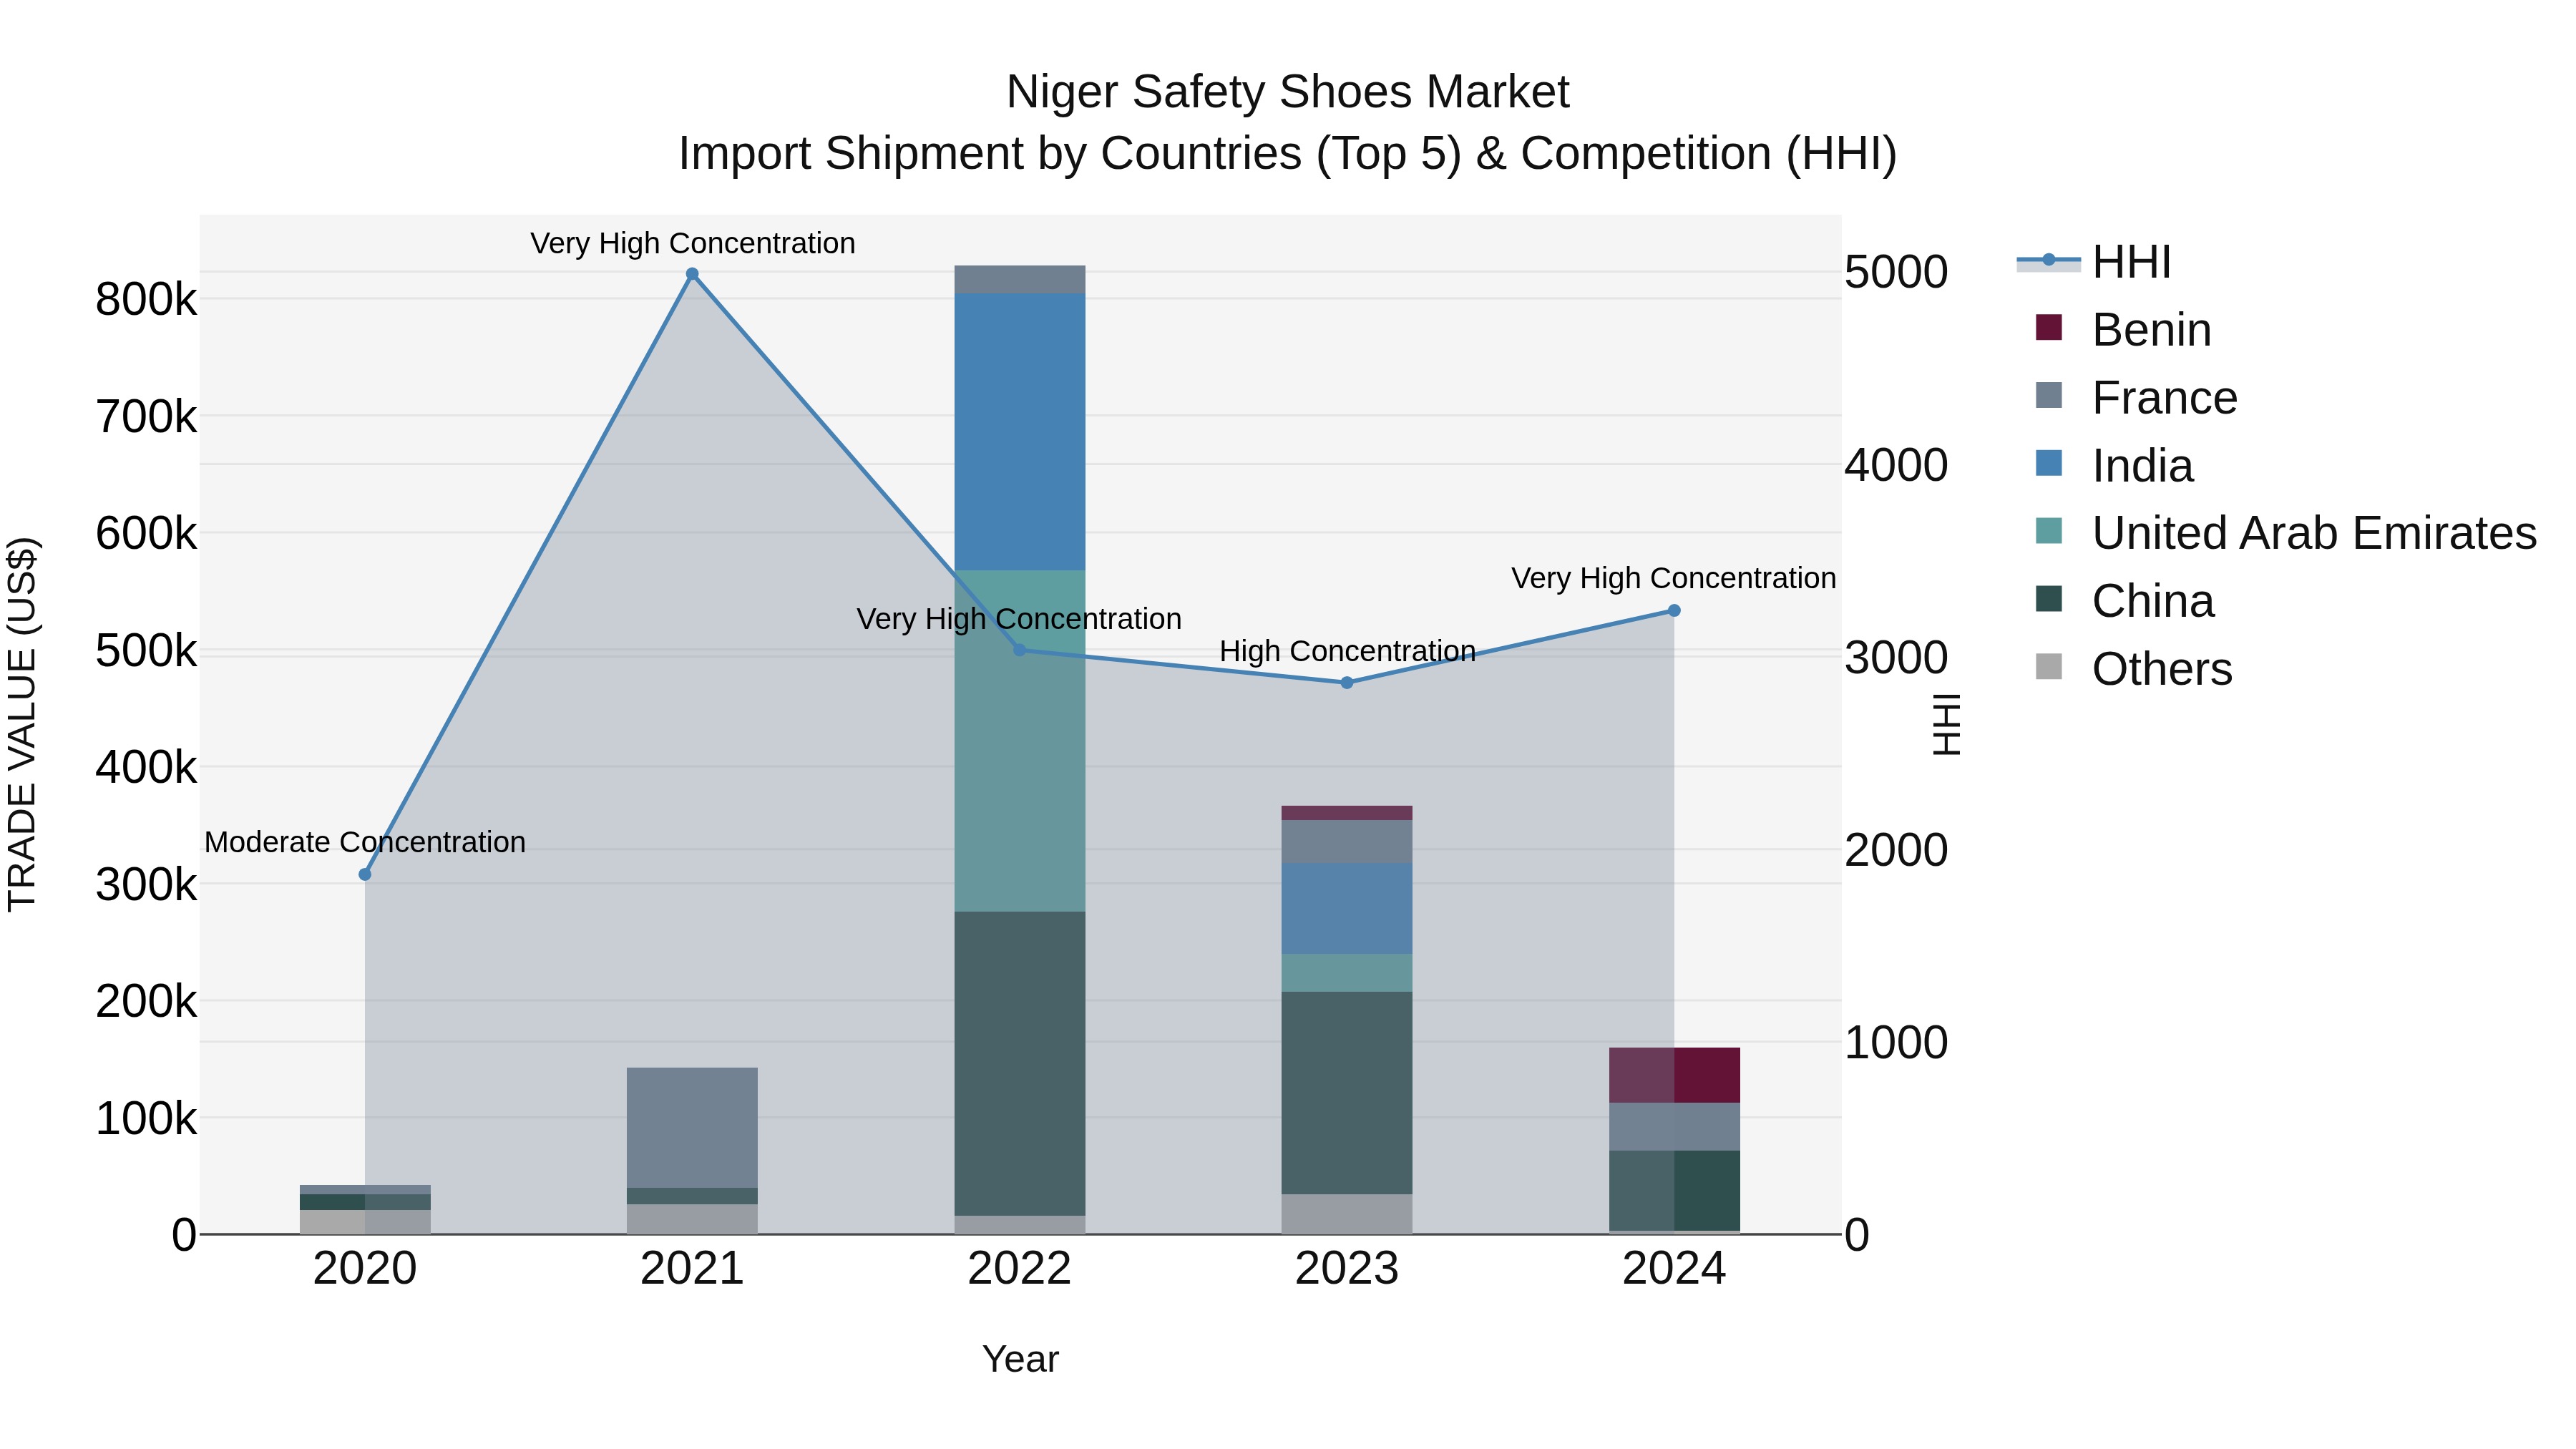Click the Very High Concentration label near 2022
Image resolution: width=2576 pixels, height=1449 pixels.
point(1020,620)
